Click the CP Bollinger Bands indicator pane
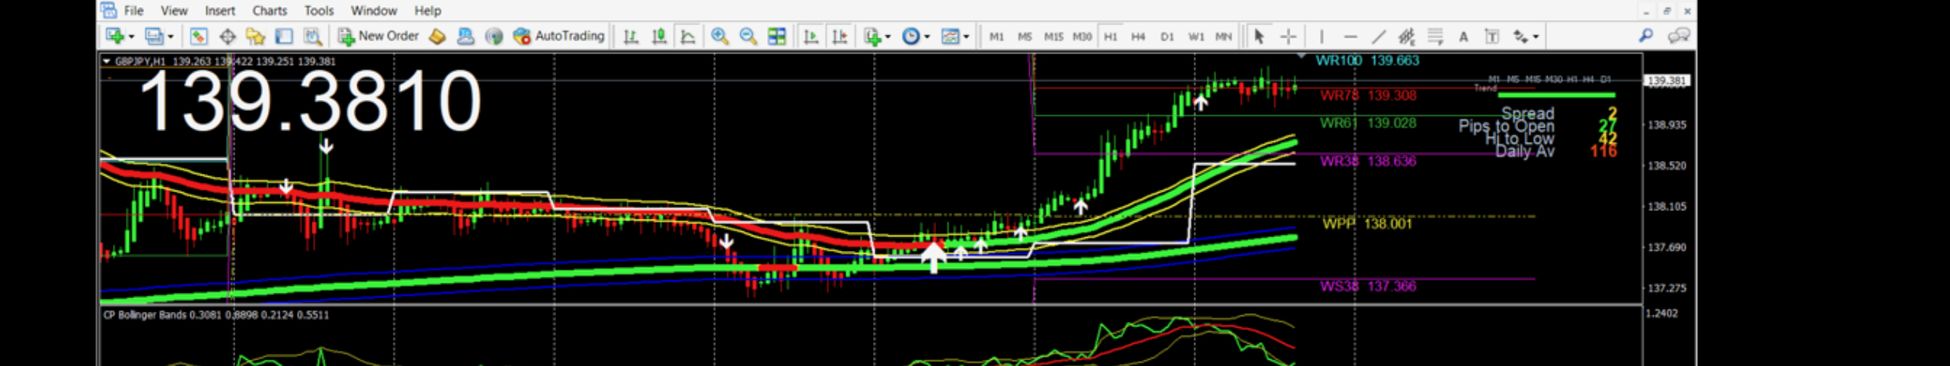Image resolution: width=1950 pixels, height=366 pixels. (870, 336)
